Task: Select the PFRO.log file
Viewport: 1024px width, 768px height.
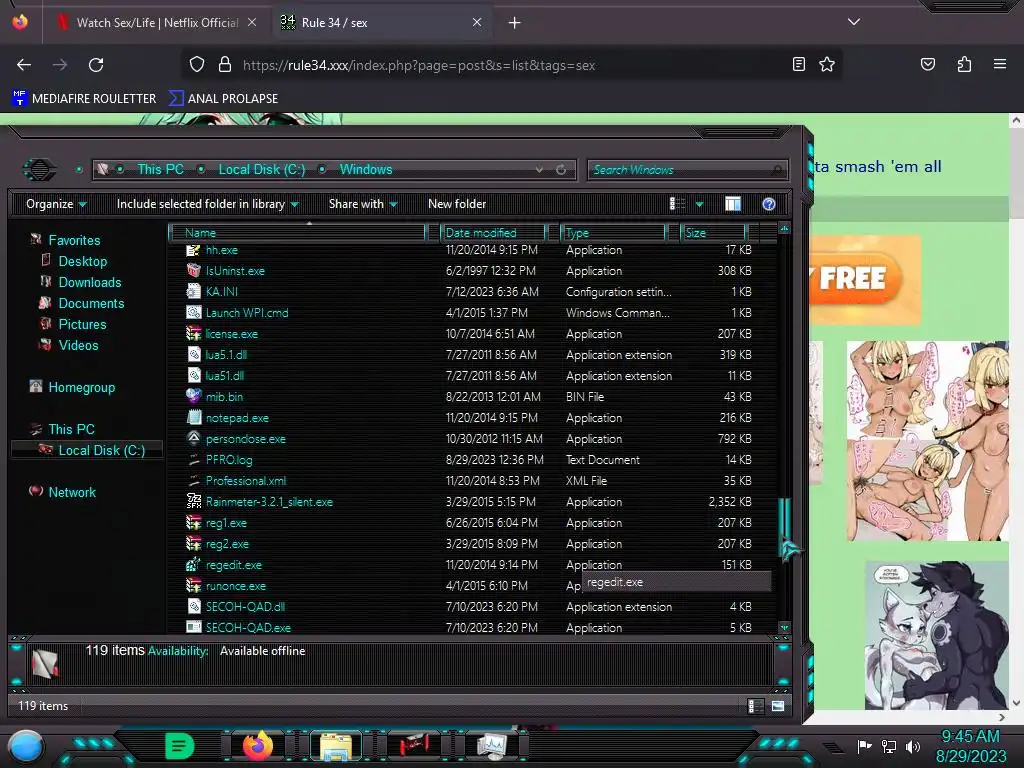Action: coord(229,460)
